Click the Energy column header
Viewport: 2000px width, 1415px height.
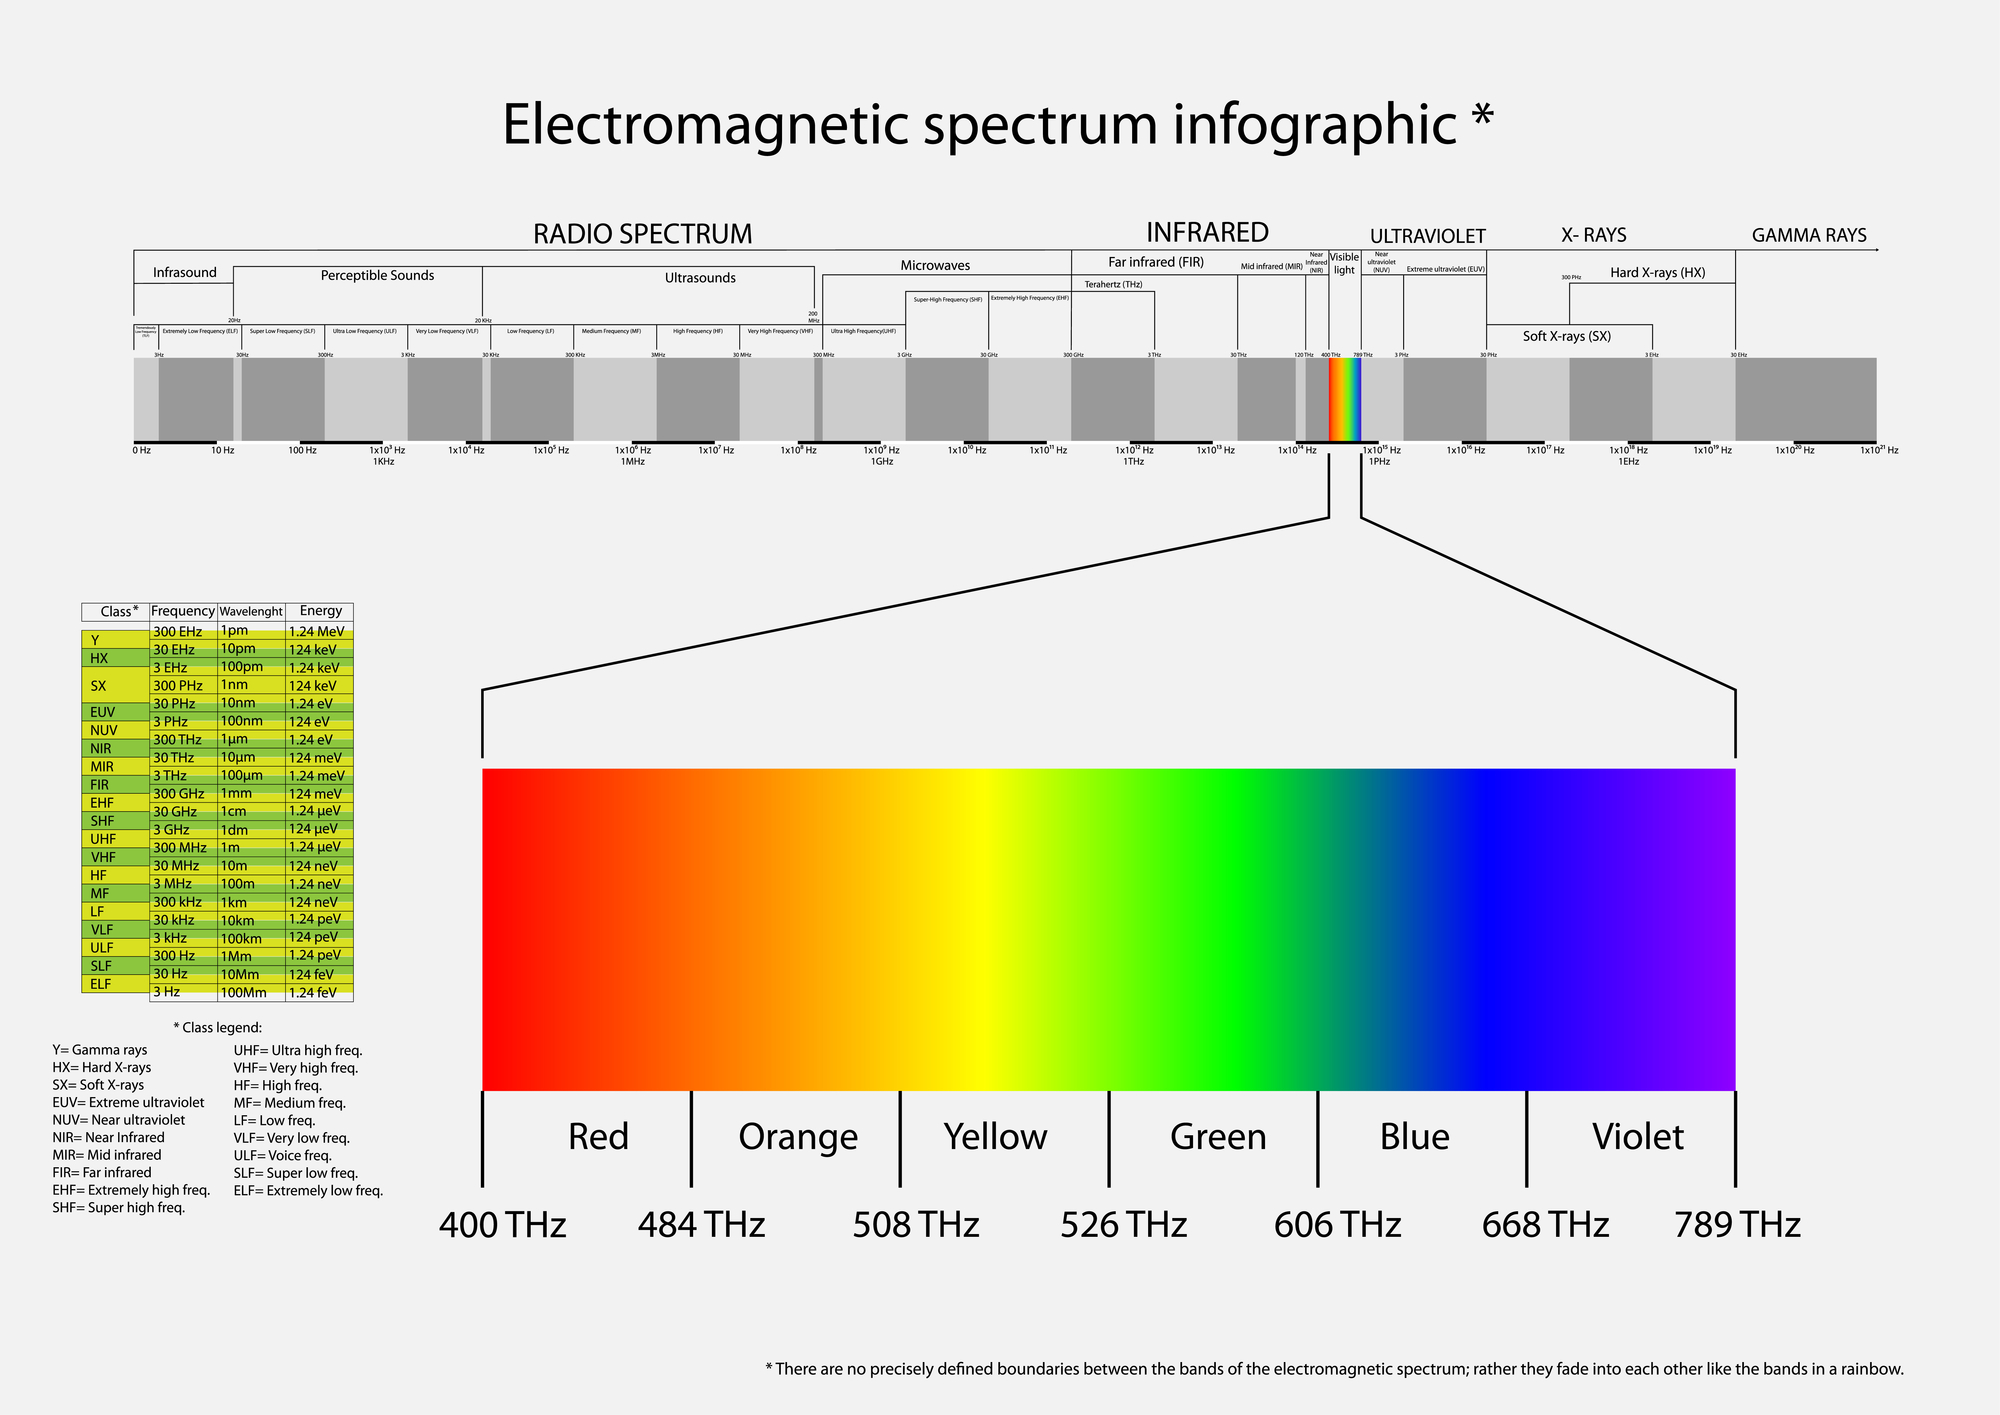pos(320,611)
